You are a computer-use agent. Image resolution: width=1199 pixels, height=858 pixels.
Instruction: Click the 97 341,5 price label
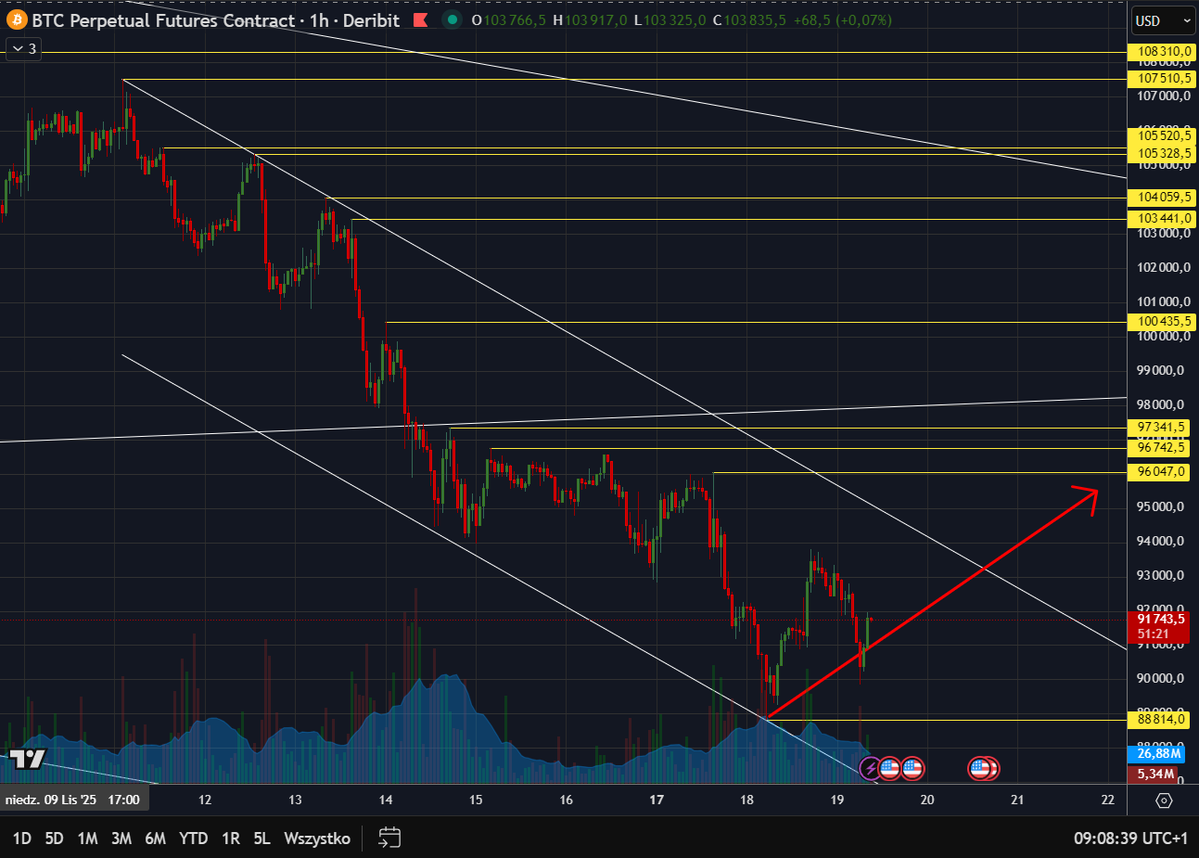[1159, 427]
